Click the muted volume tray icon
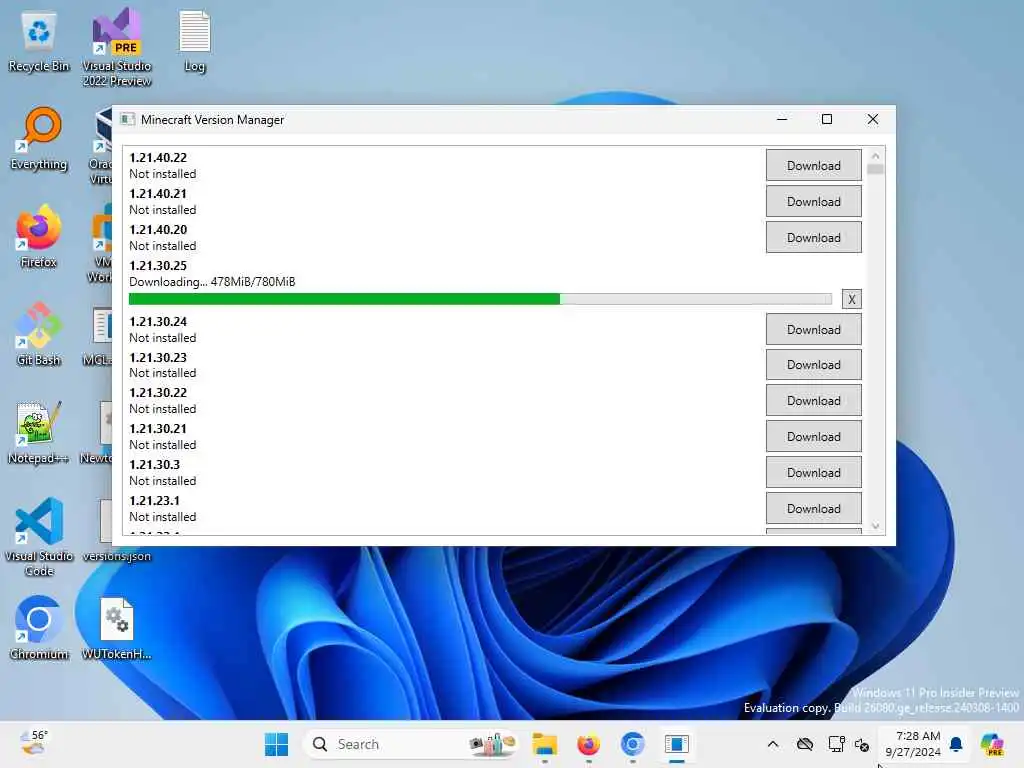This screenshot has width=1024, height=768. [x=862, y=744]
